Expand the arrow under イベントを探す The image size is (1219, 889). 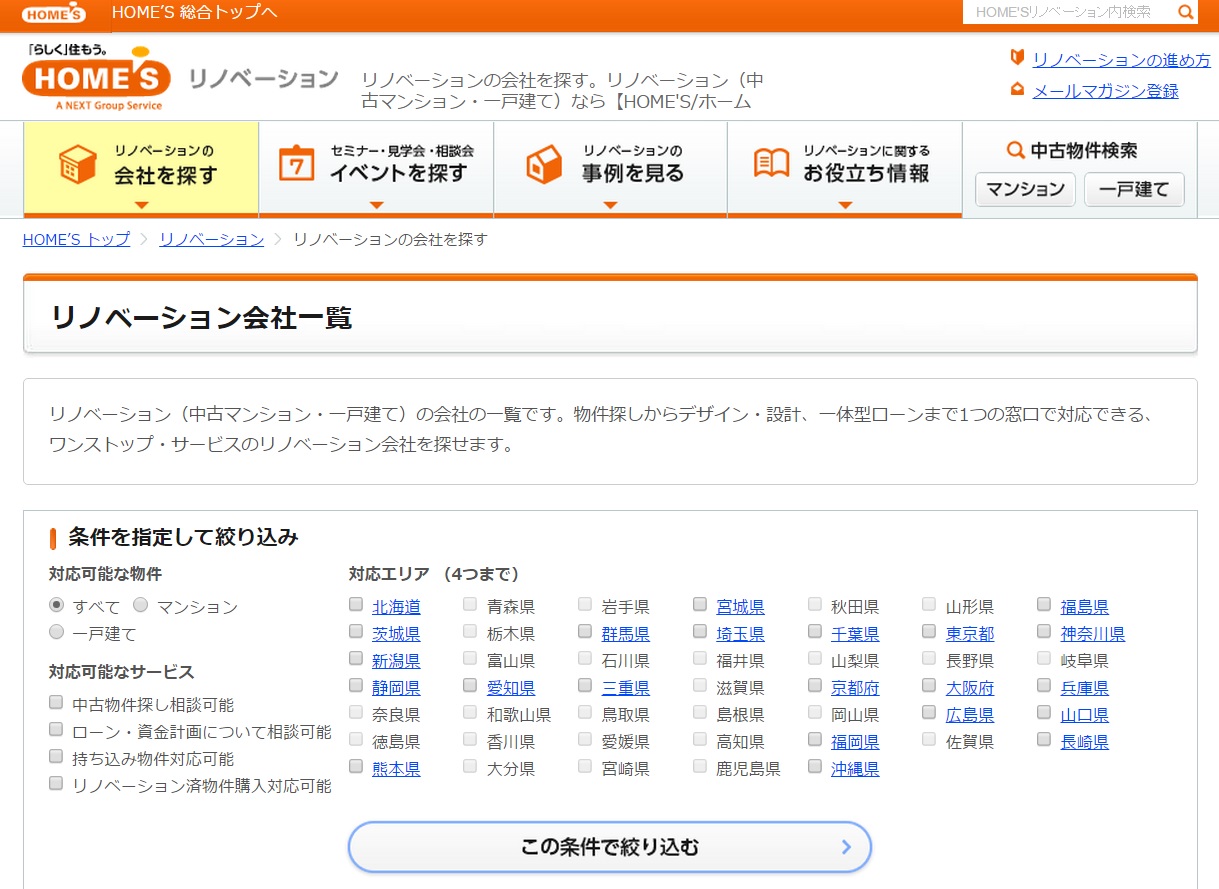pos(376,205)
